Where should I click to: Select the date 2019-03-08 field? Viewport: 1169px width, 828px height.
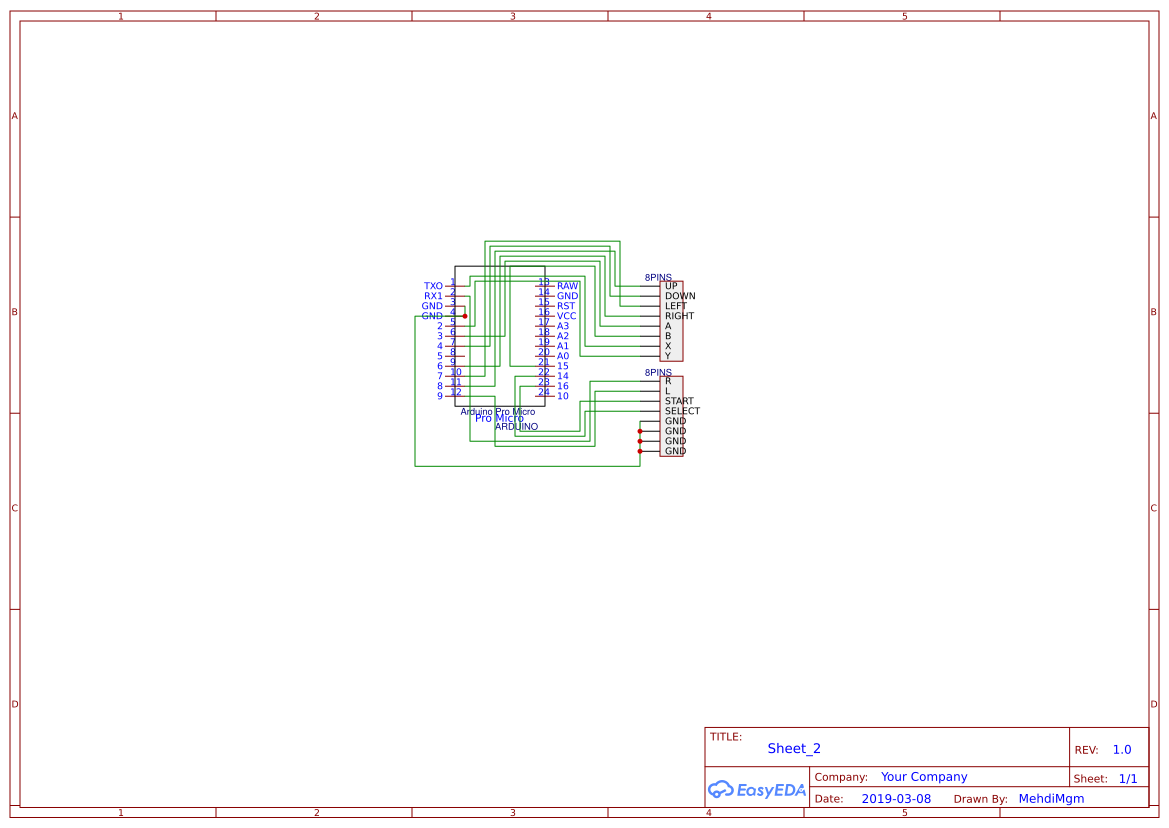coord(895,798)
